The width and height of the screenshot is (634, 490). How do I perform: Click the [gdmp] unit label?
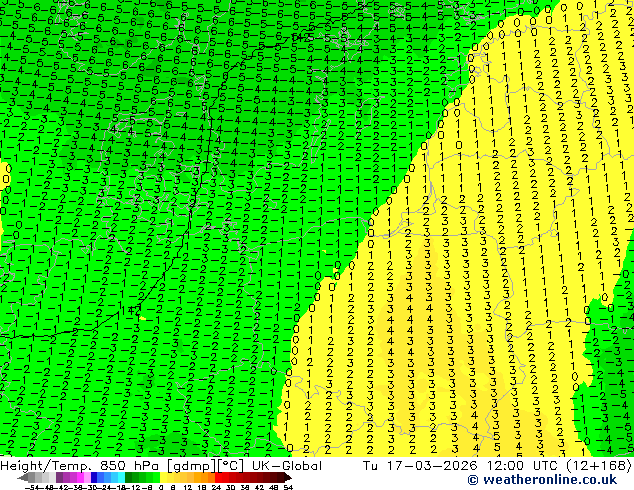pyautogui.click(x=190, y=466)
